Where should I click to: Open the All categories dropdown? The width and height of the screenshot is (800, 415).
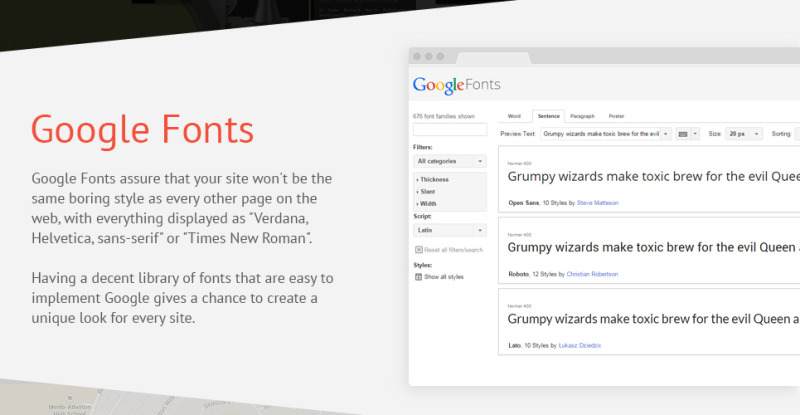click(450, 161)
